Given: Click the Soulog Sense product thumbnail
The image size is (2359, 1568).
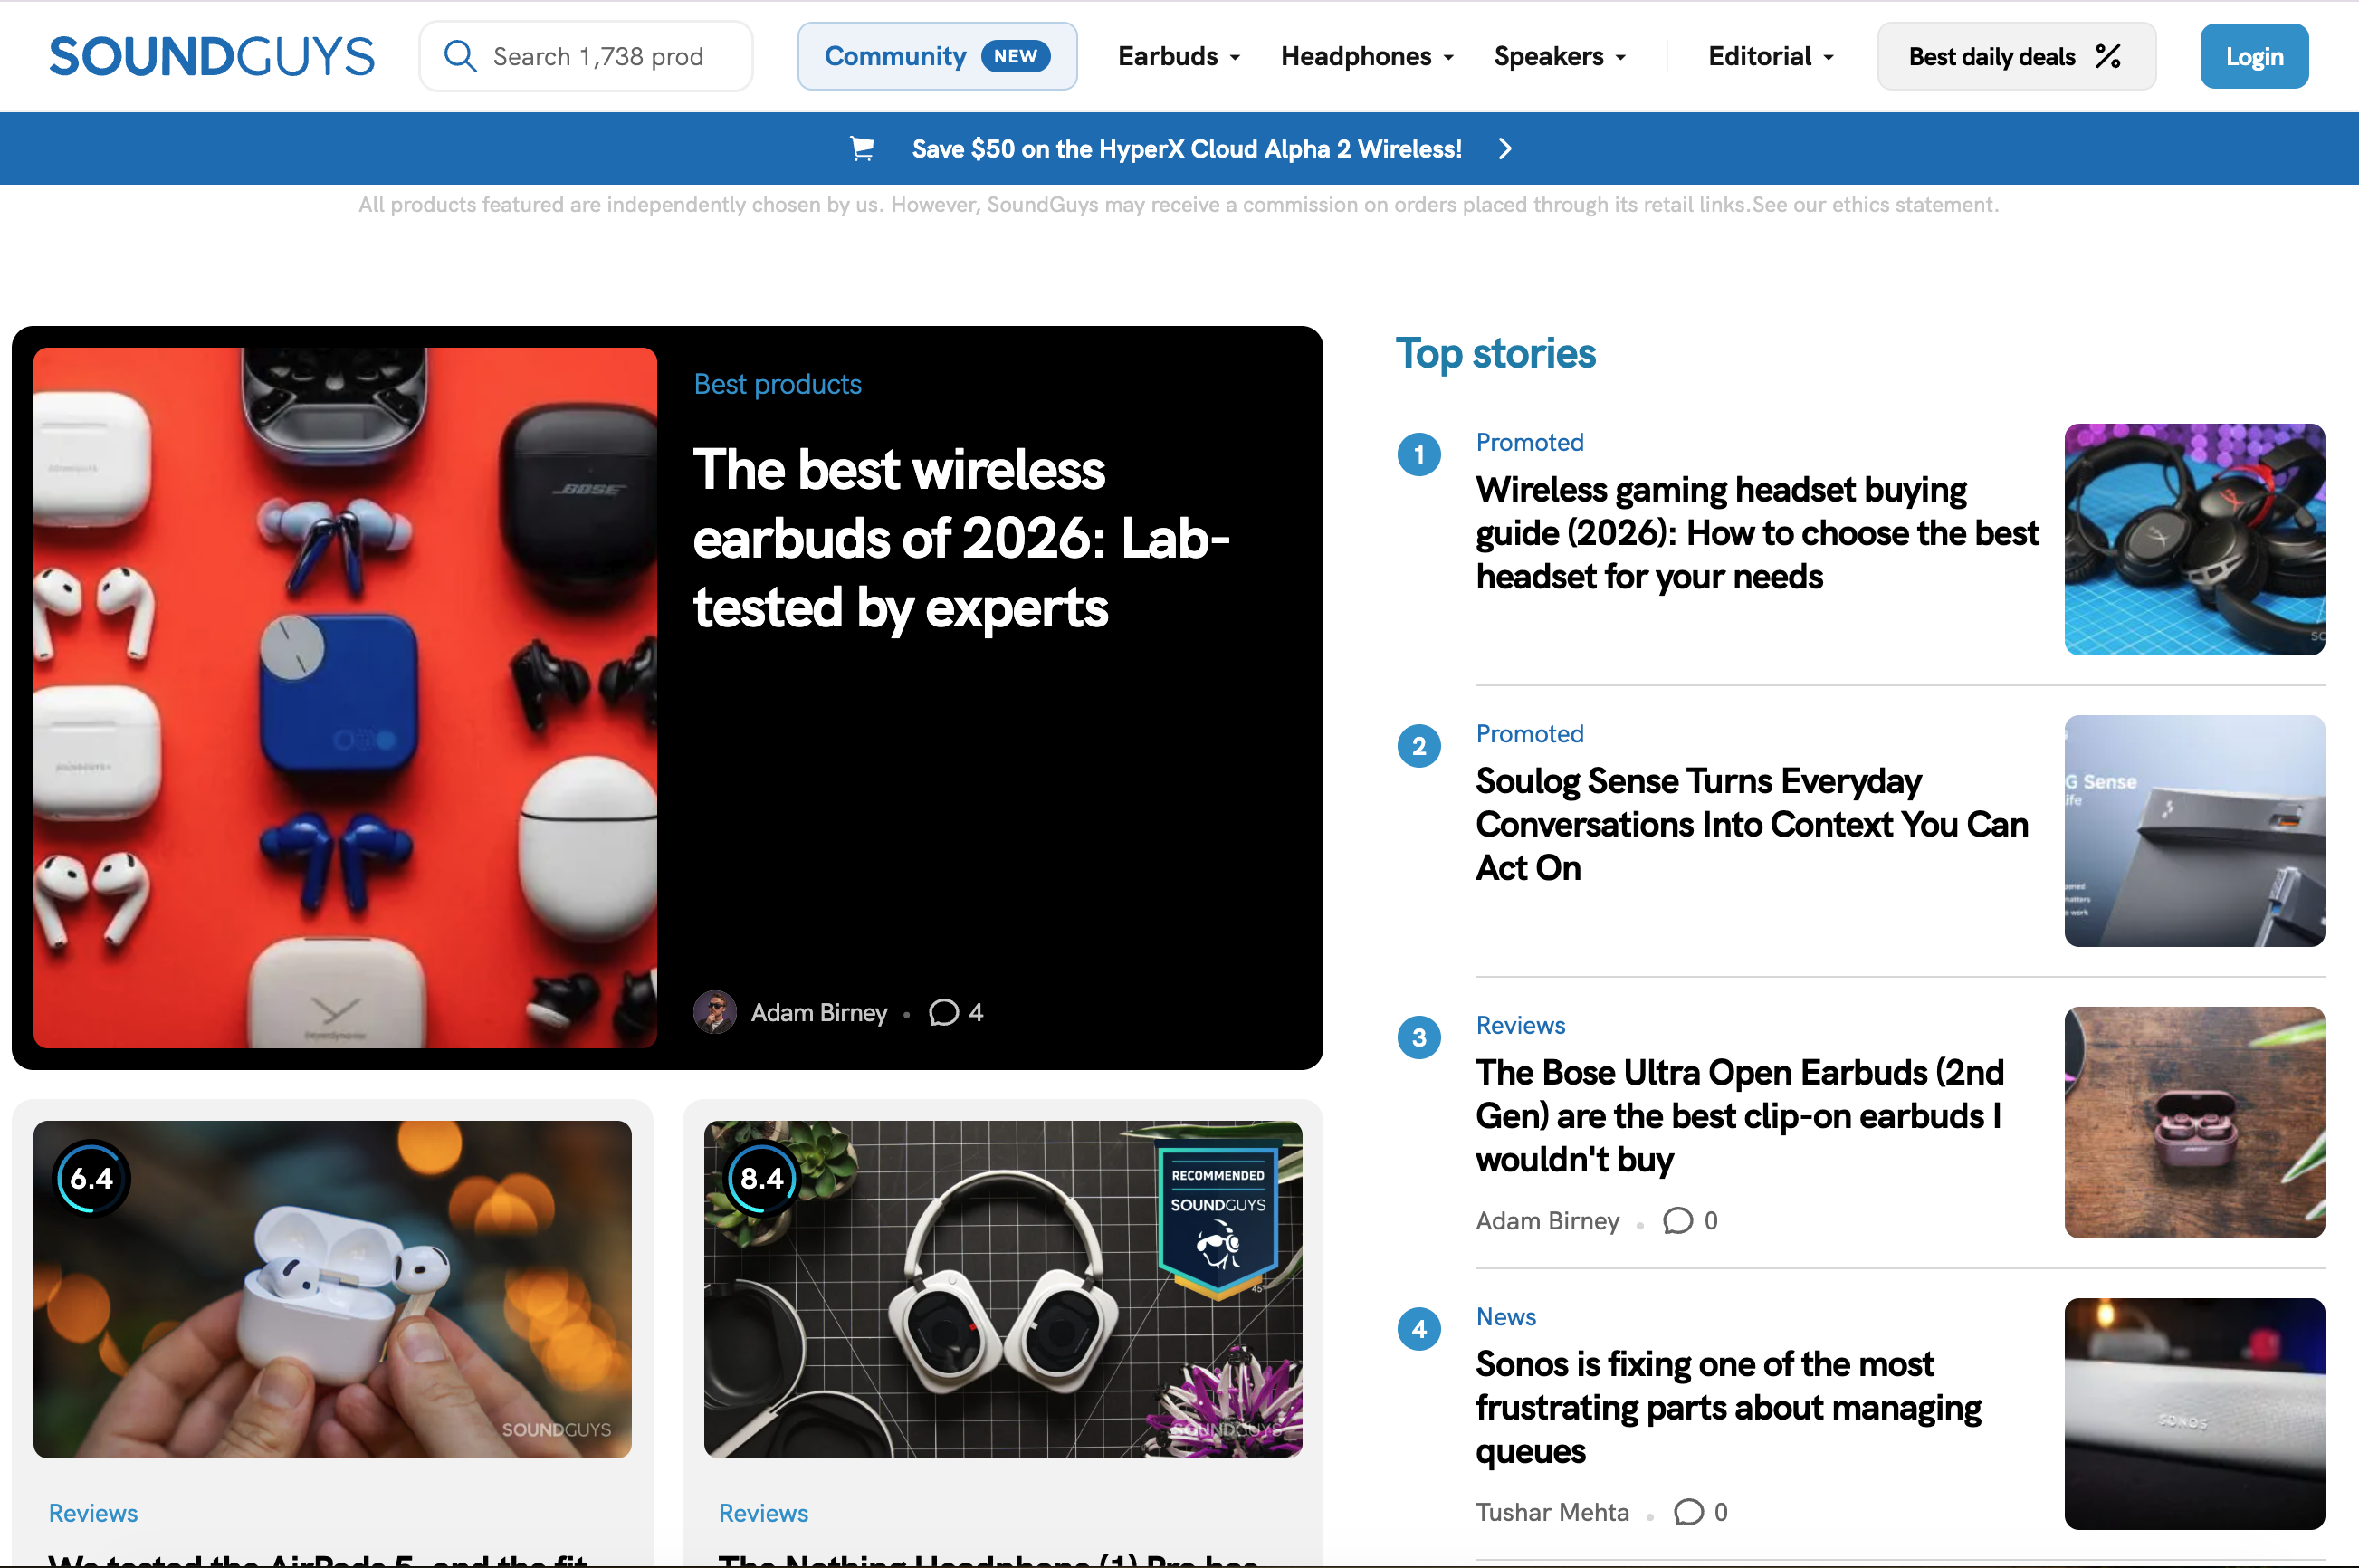Looking at the screenshot, I should click(2194, 831).
